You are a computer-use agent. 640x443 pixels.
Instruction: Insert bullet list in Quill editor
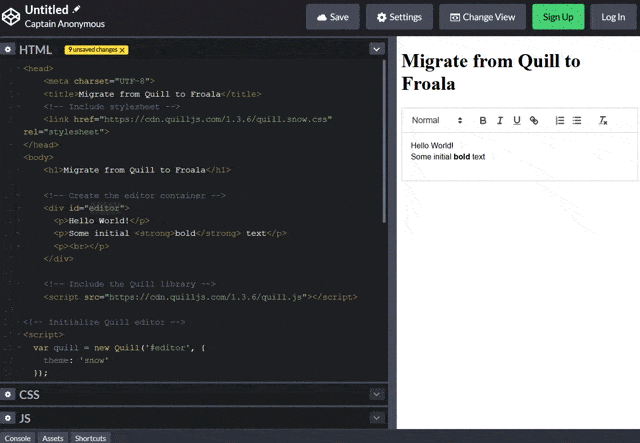(x=577, y=120)
